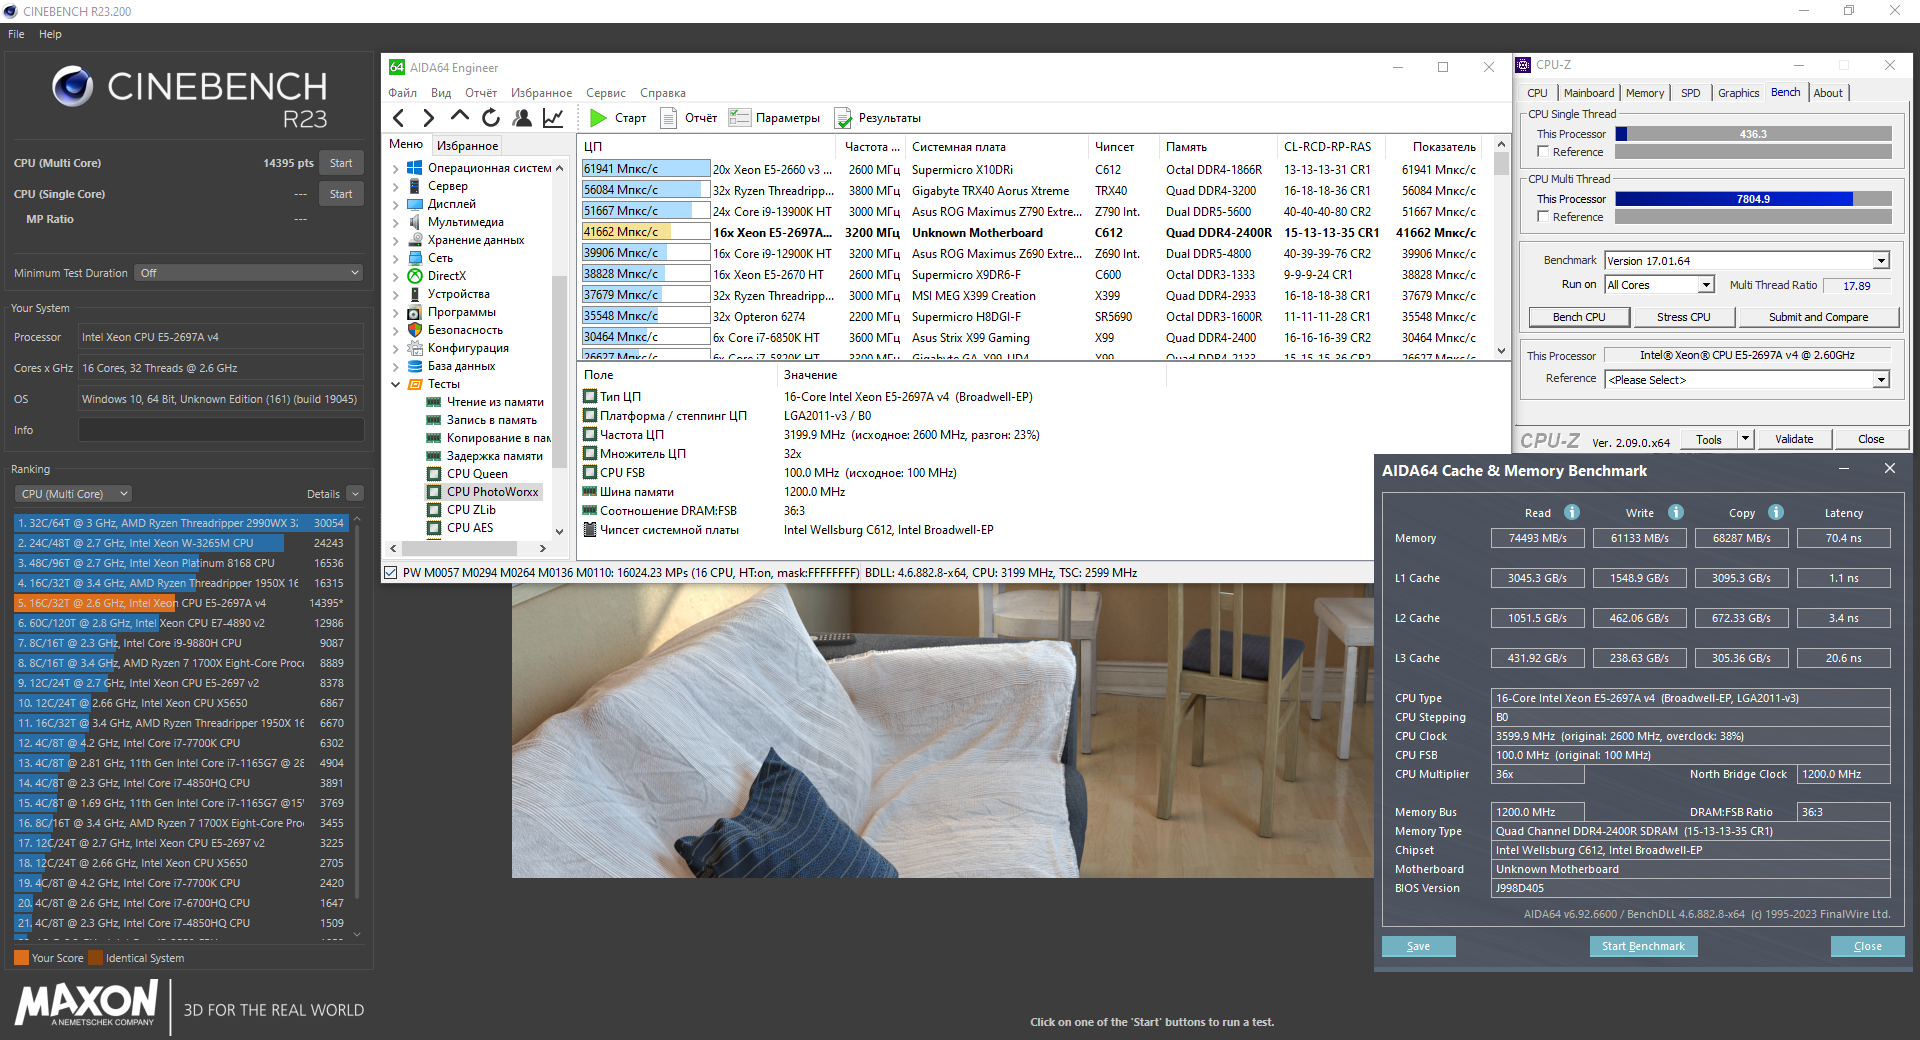Click the info icon next to Copy
The height and width of the screenshot is (1040, 1920).
pos(1776,512)
